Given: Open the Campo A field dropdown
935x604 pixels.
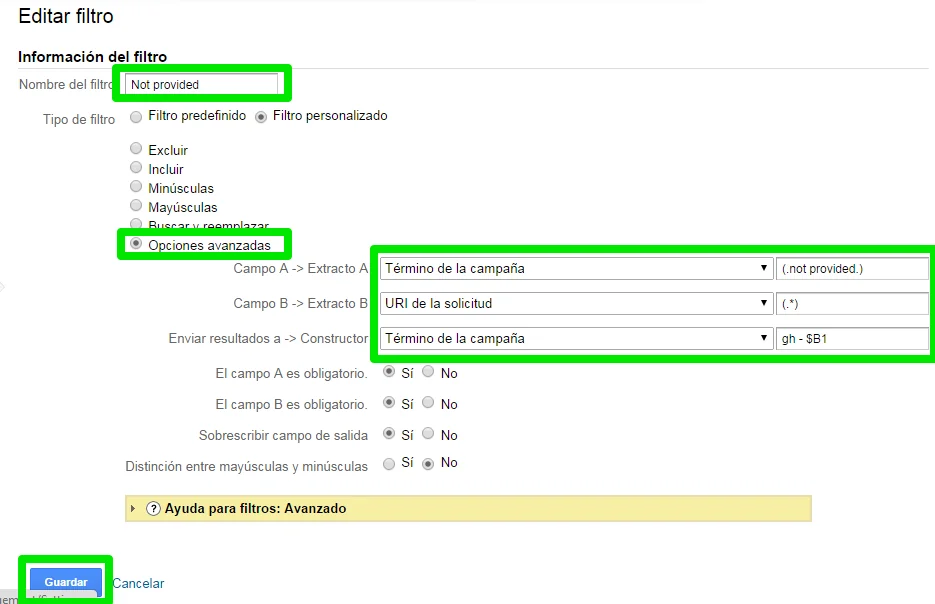Looking at the screenshot, I should click(575, 268).
